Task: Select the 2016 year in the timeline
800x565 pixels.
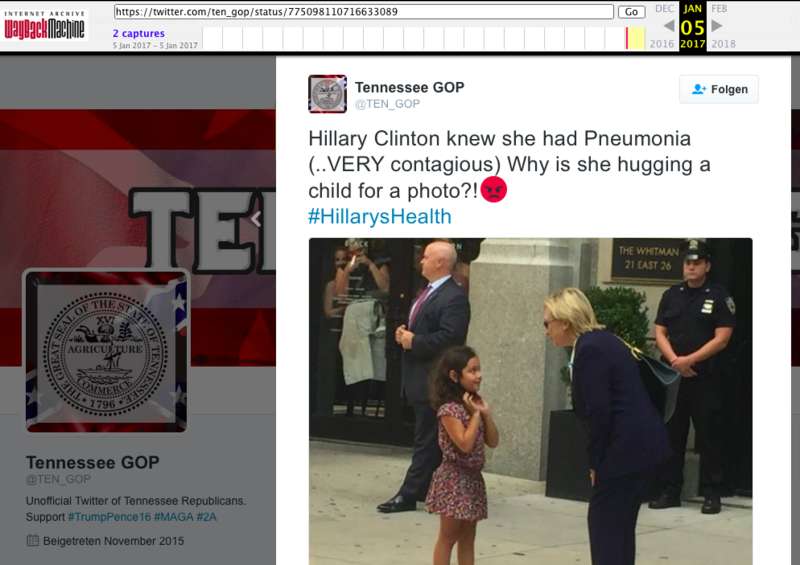Action: [662, 44]
